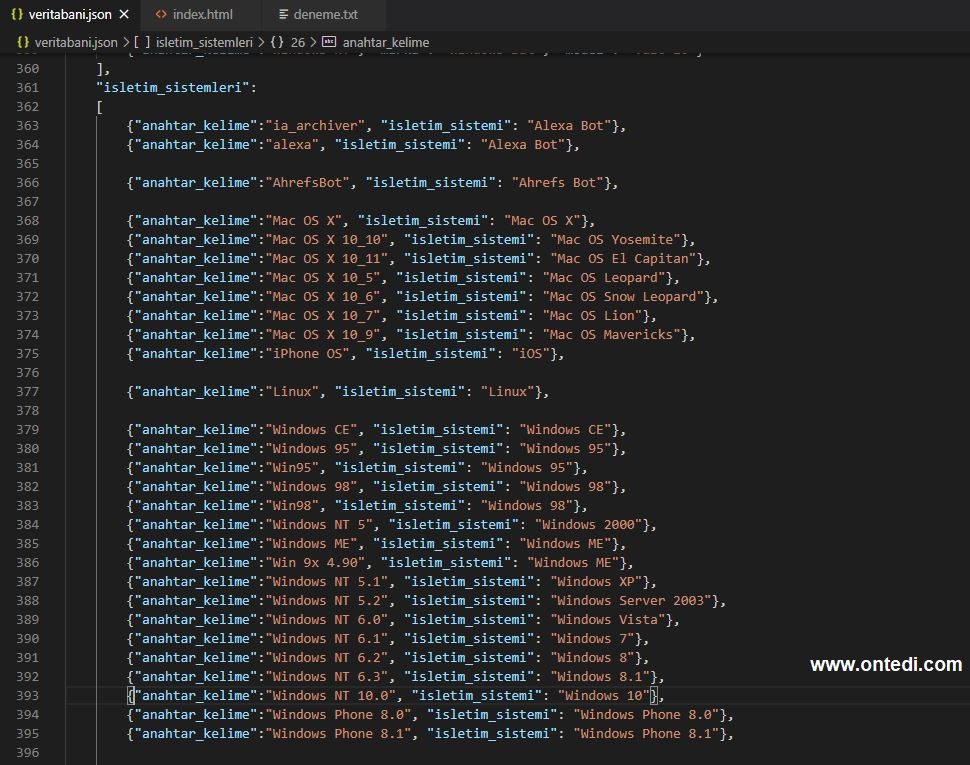
Task: Click the closing bracket on line 360
Action: 100,69
